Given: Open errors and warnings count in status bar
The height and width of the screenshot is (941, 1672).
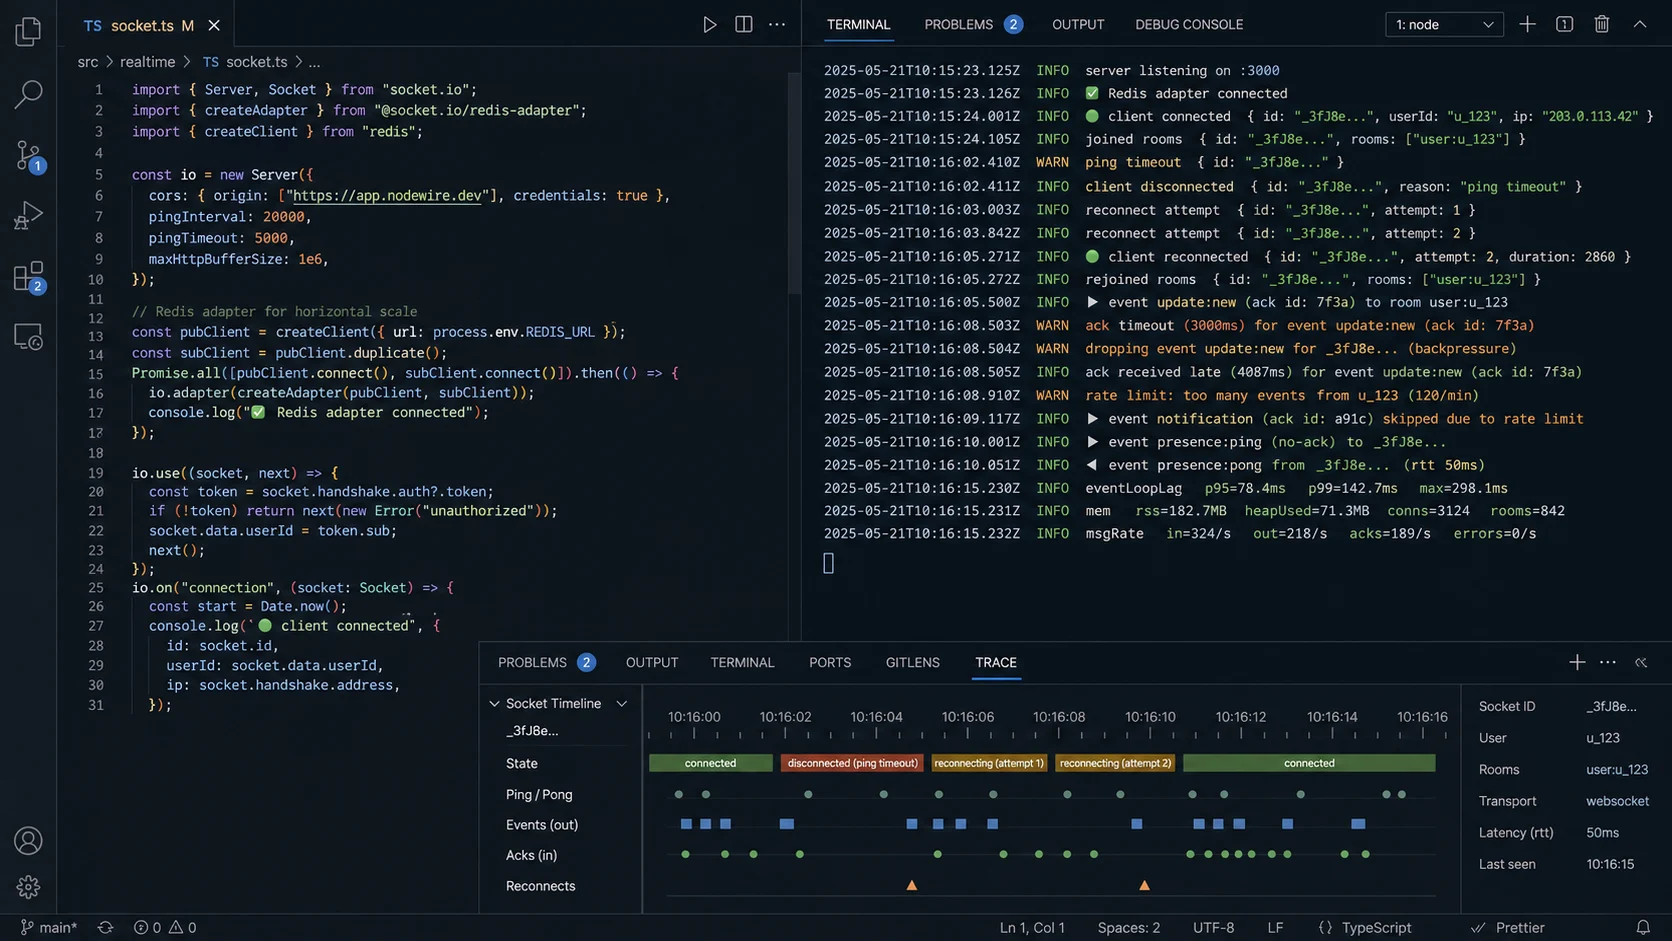Looking at the screenshot, I should 165,927.
